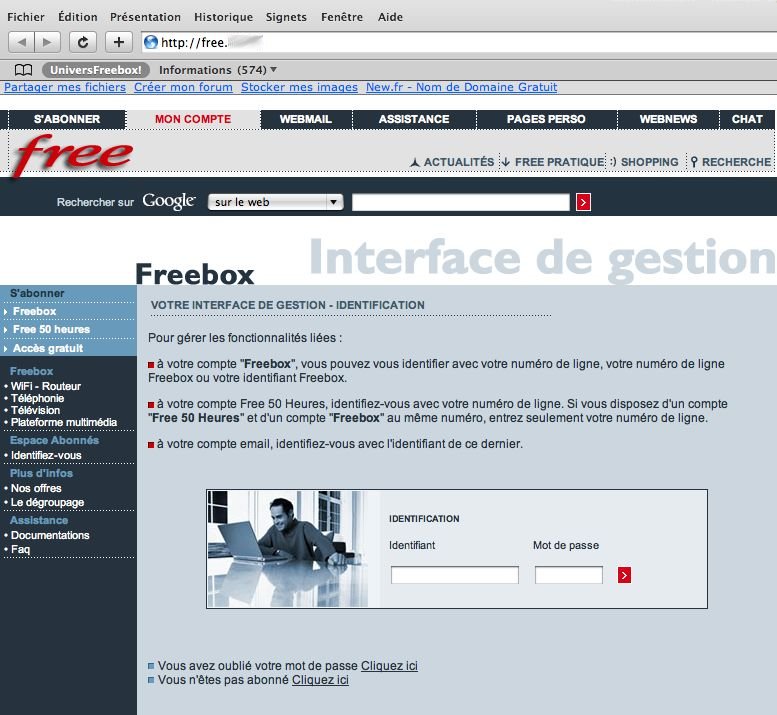Open the Historique menu
Viewport: 777px width, 715px height.
tap(223, 17)
